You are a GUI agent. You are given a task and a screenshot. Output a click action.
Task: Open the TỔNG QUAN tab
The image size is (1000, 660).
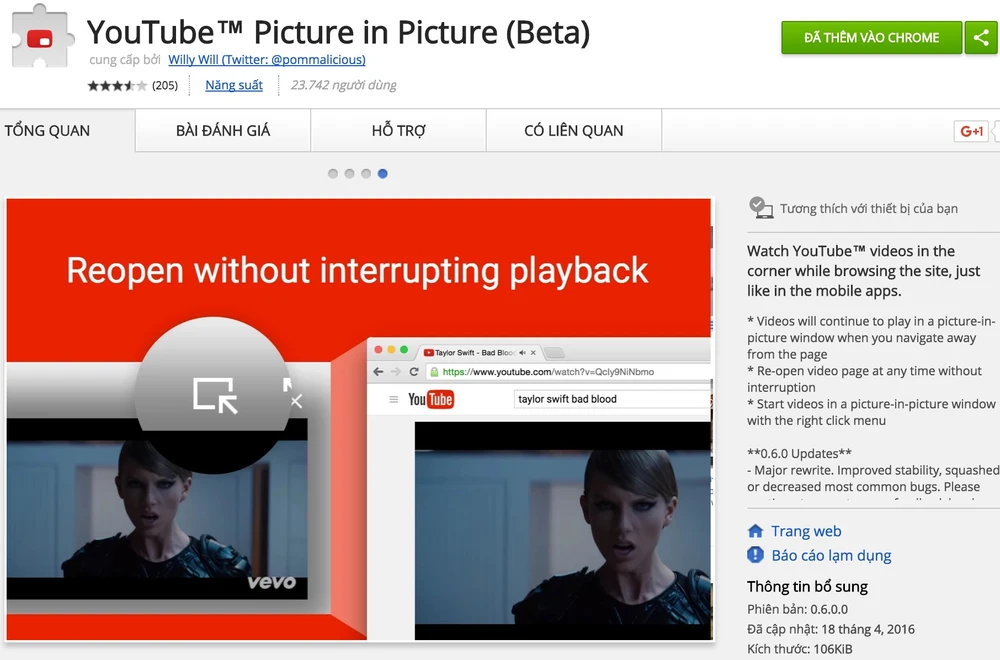pos(48,131)
